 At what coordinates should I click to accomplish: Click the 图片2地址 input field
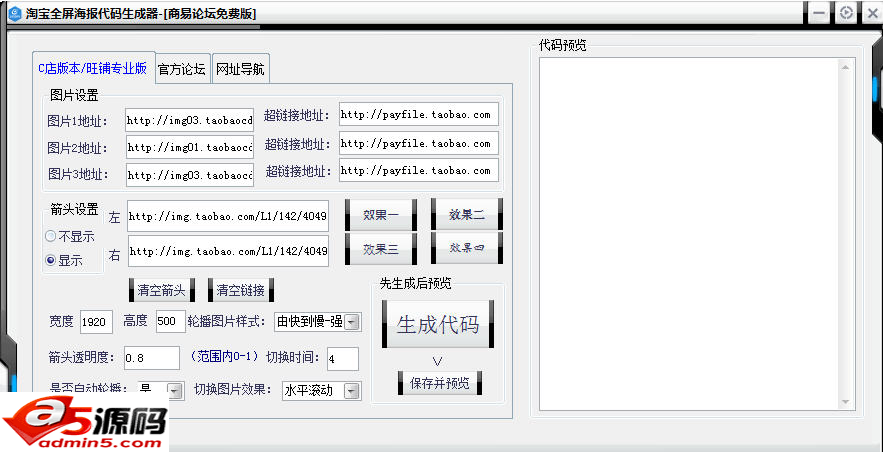coord(190,147)
